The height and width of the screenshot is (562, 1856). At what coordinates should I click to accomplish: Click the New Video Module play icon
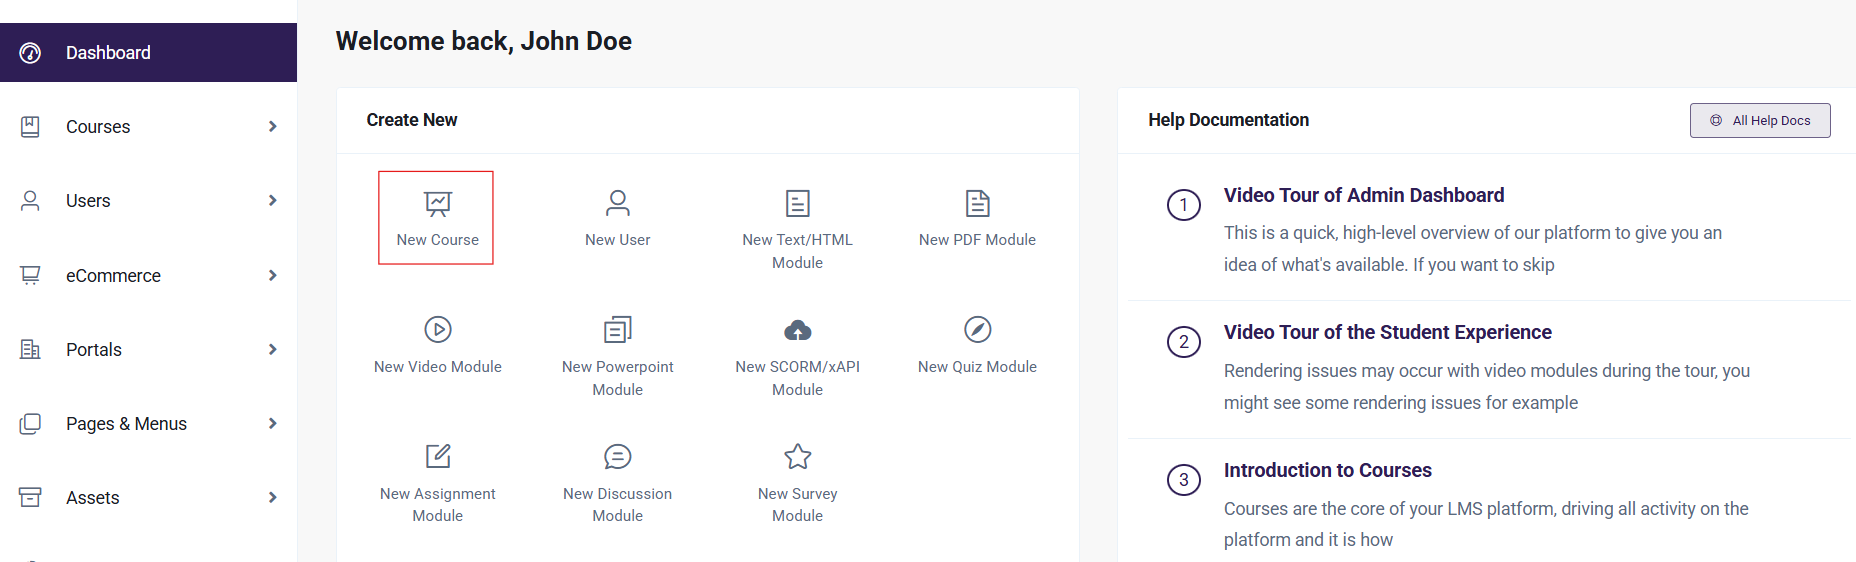point(438,329)
